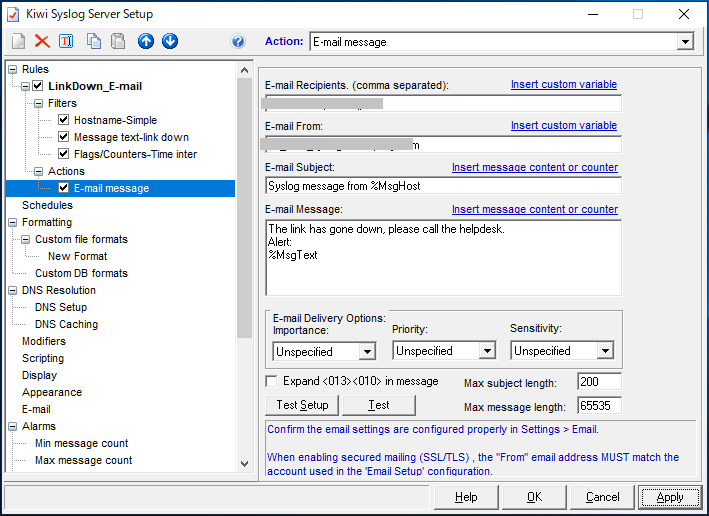This screenshot has height=516, width=709.
Task: Click the red X Delete icon
Action: (x=42, y=41)
